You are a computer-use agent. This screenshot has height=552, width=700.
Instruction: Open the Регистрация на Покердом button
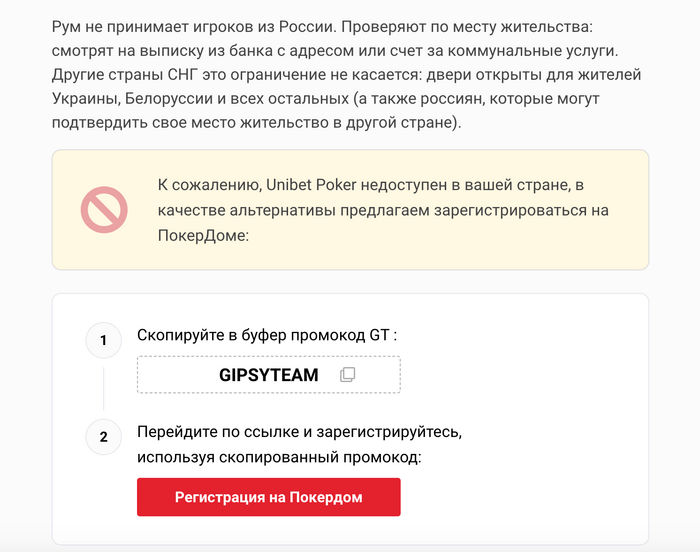tap(269, 497)
